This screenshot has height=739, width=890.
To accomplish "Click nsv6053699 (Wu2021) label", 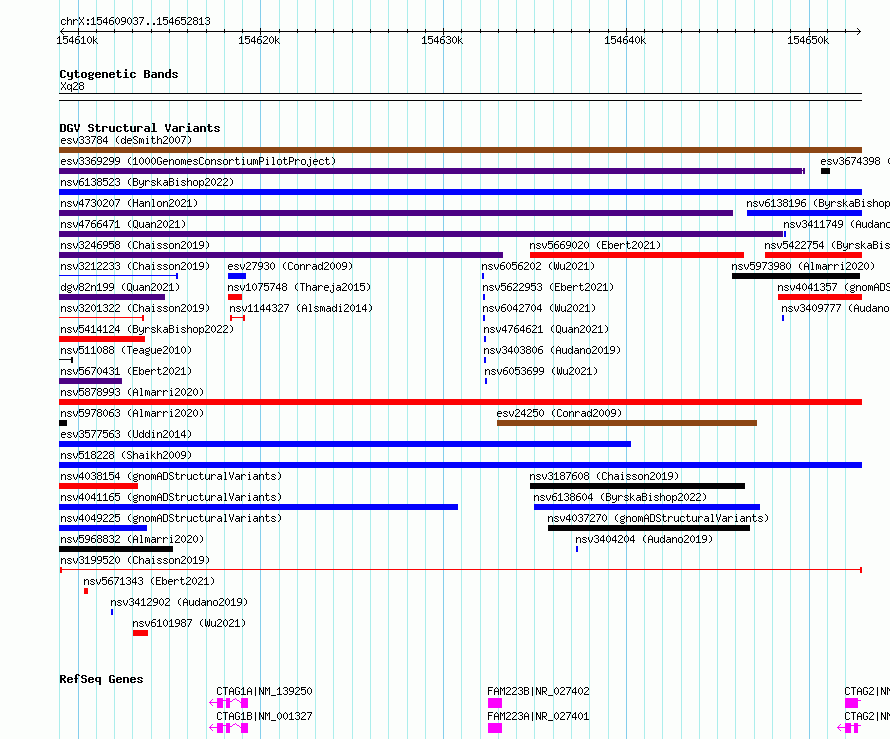I will 541,371.
